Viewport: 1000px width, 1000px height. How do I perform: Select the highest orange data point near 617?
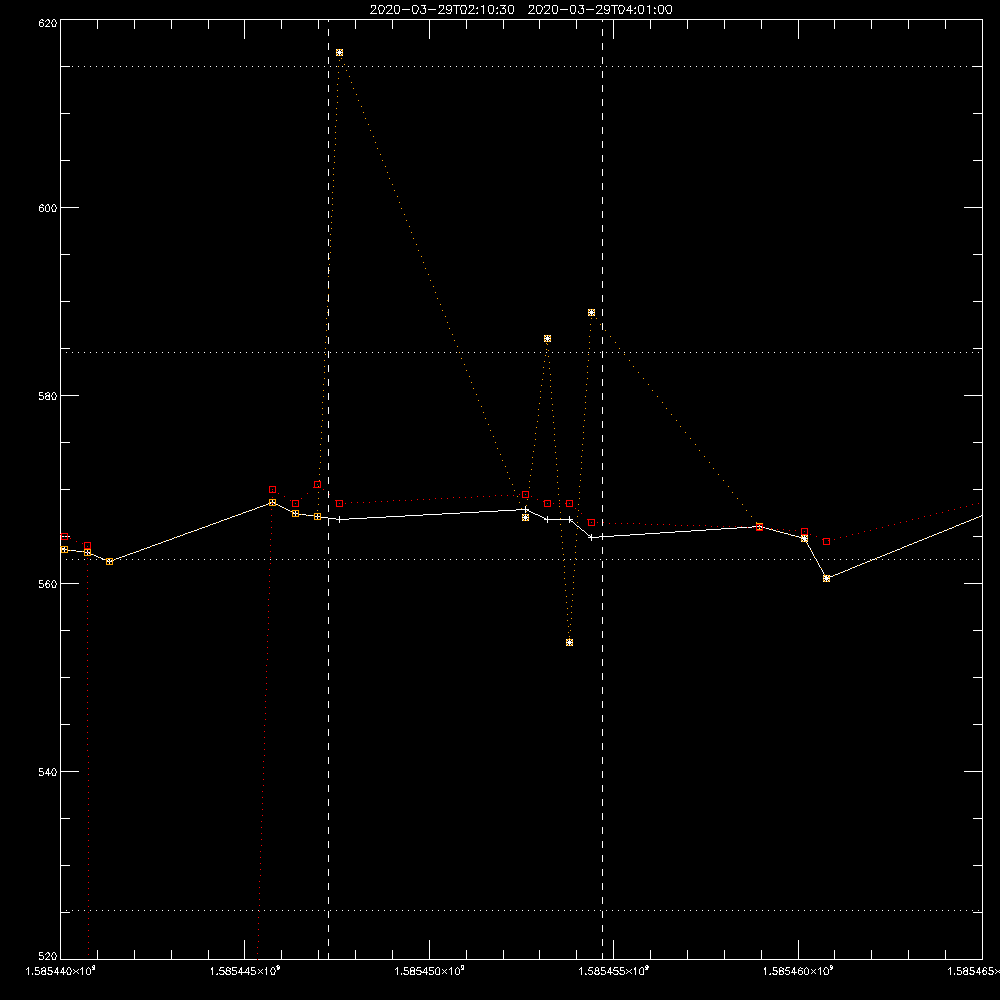[x=339, y=53]
